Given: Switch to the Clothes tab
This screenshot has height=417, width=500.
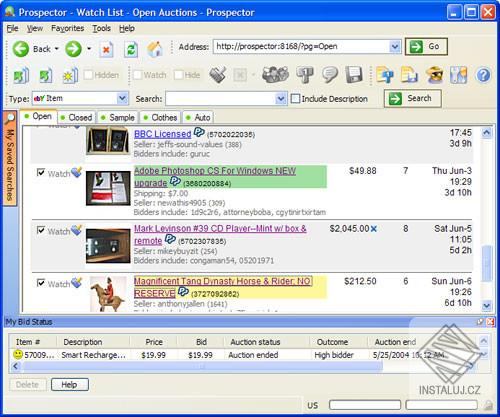Looking at the screenshot, I should tap(160, 117).
